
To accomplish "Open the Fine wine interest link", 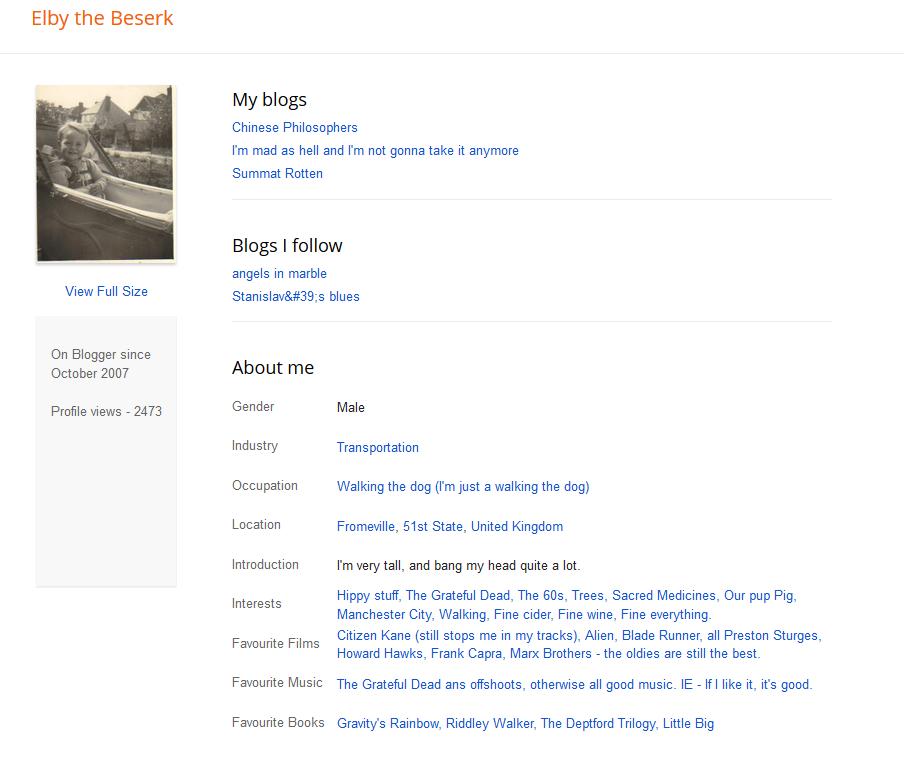I will pos(585,615).
